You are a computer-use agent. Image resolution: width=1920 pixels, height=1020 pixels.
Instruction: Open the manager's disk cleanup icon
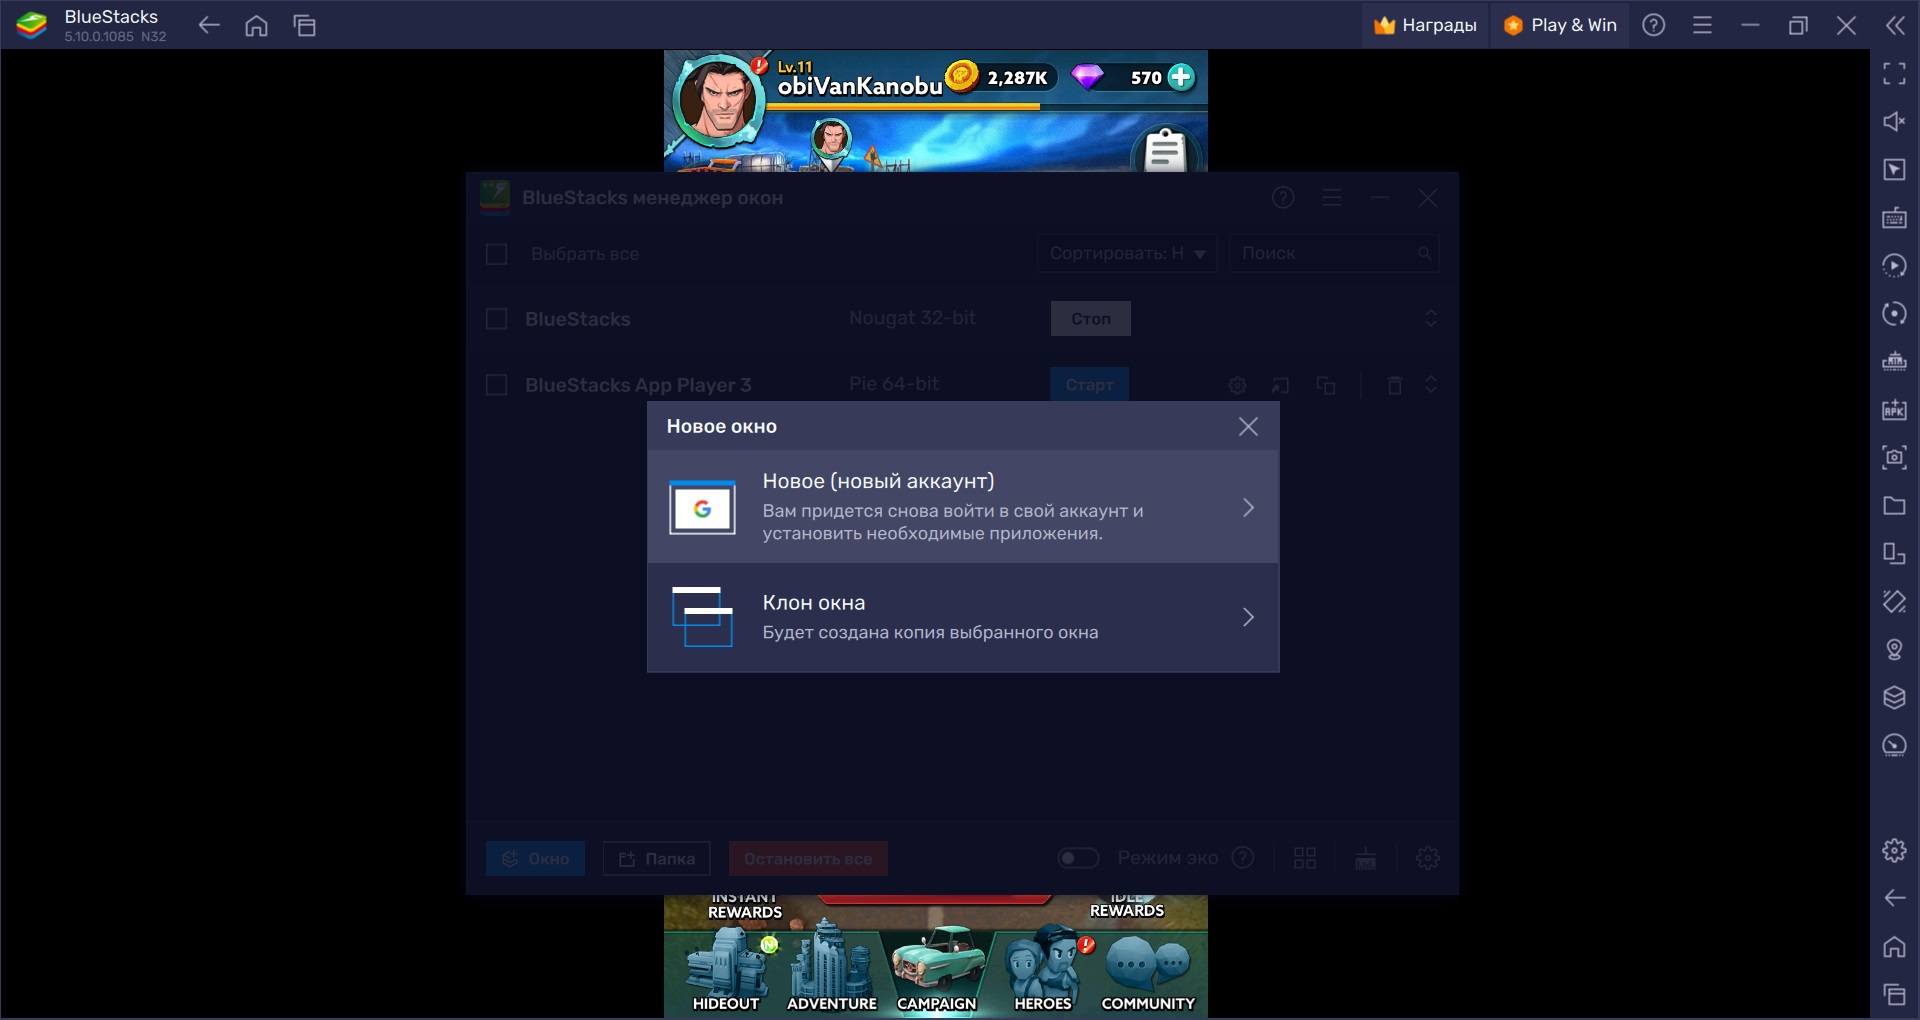click(1366, 858)
